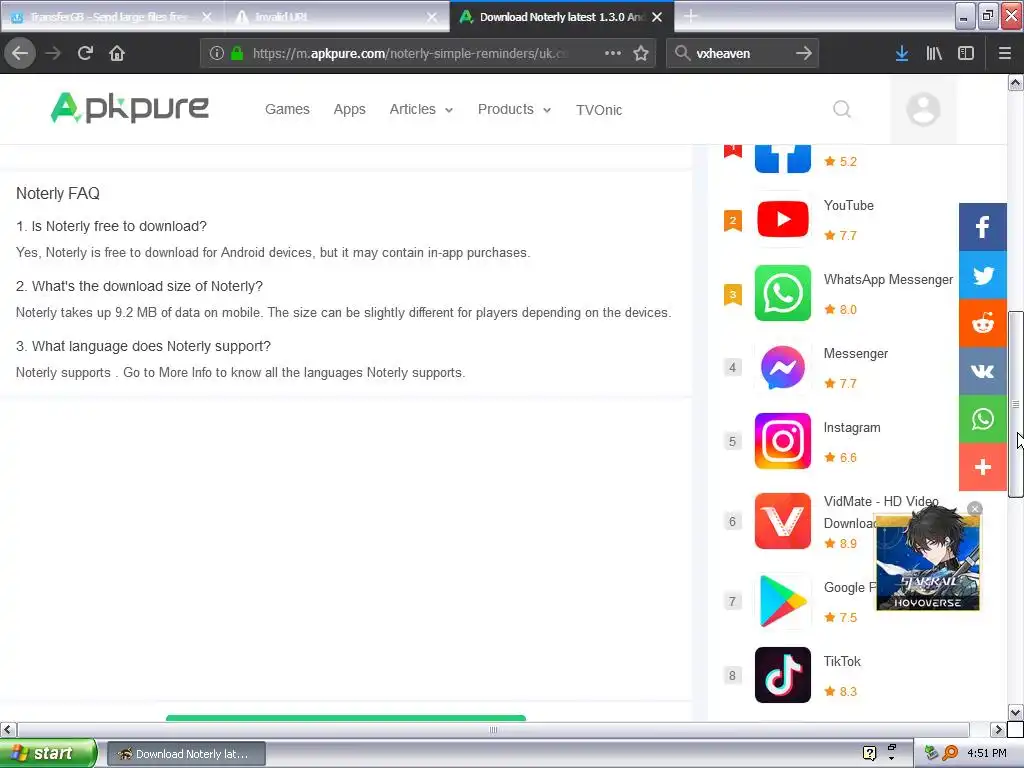
Task: Open the Starrail Hoyoverse ad thumbnail
Action: coord(927,562)
